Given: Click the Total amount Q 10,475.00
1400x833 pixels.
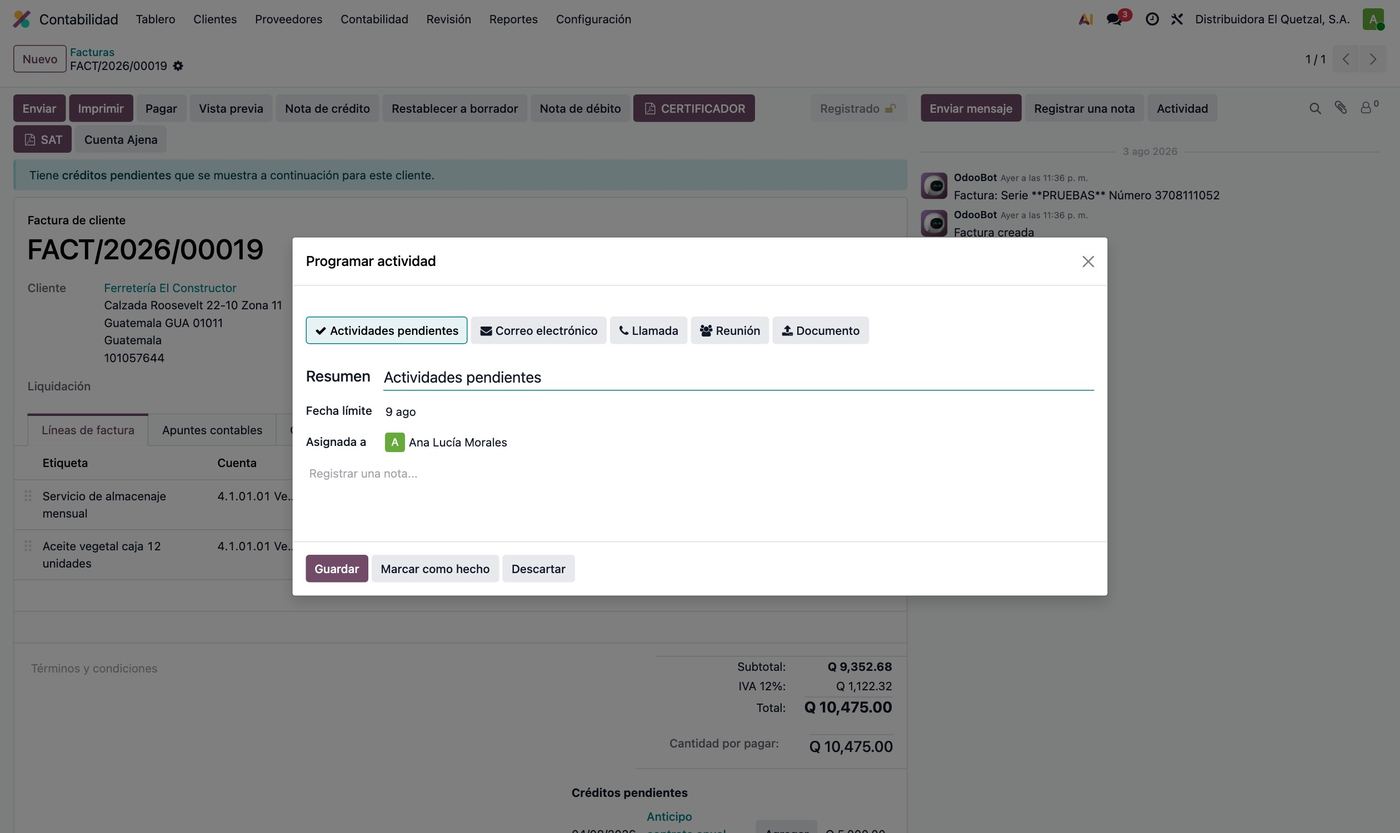Looking at the screenshot, I should [x=848, y=708].
